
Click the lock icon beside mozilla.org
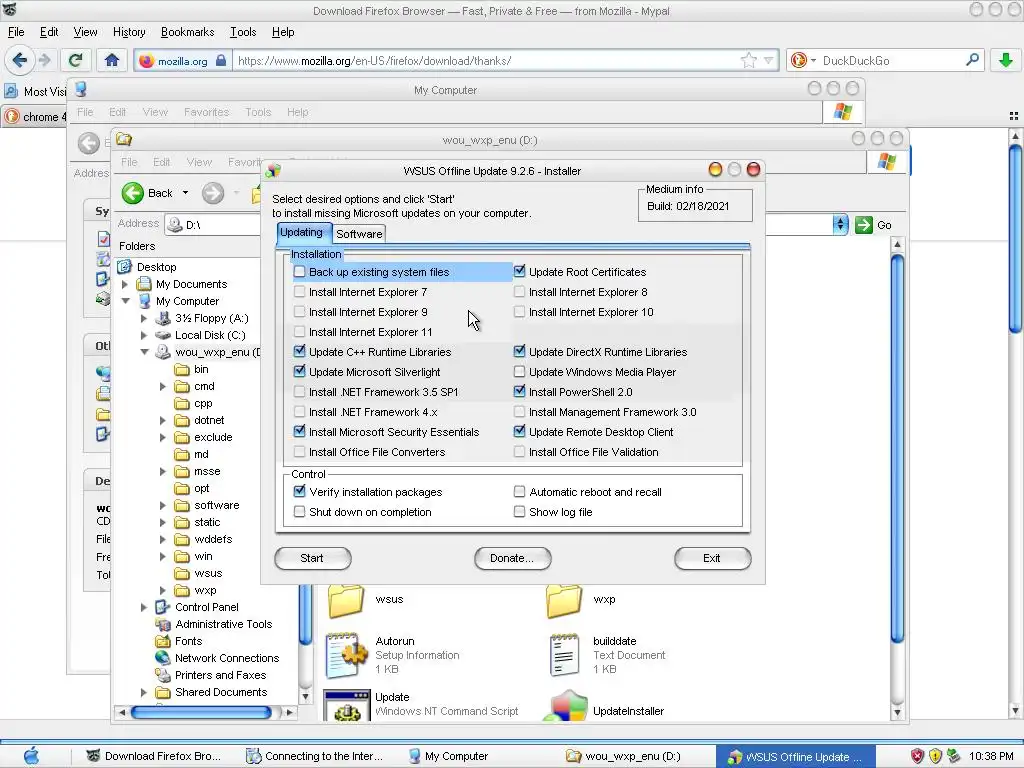point(221,61)
